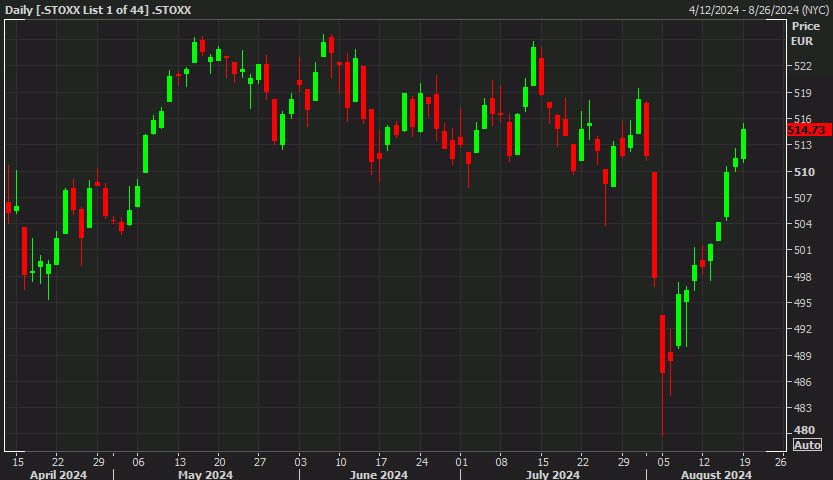
Task: Click the 06 date tick in May
Action: tap(138, 462)
